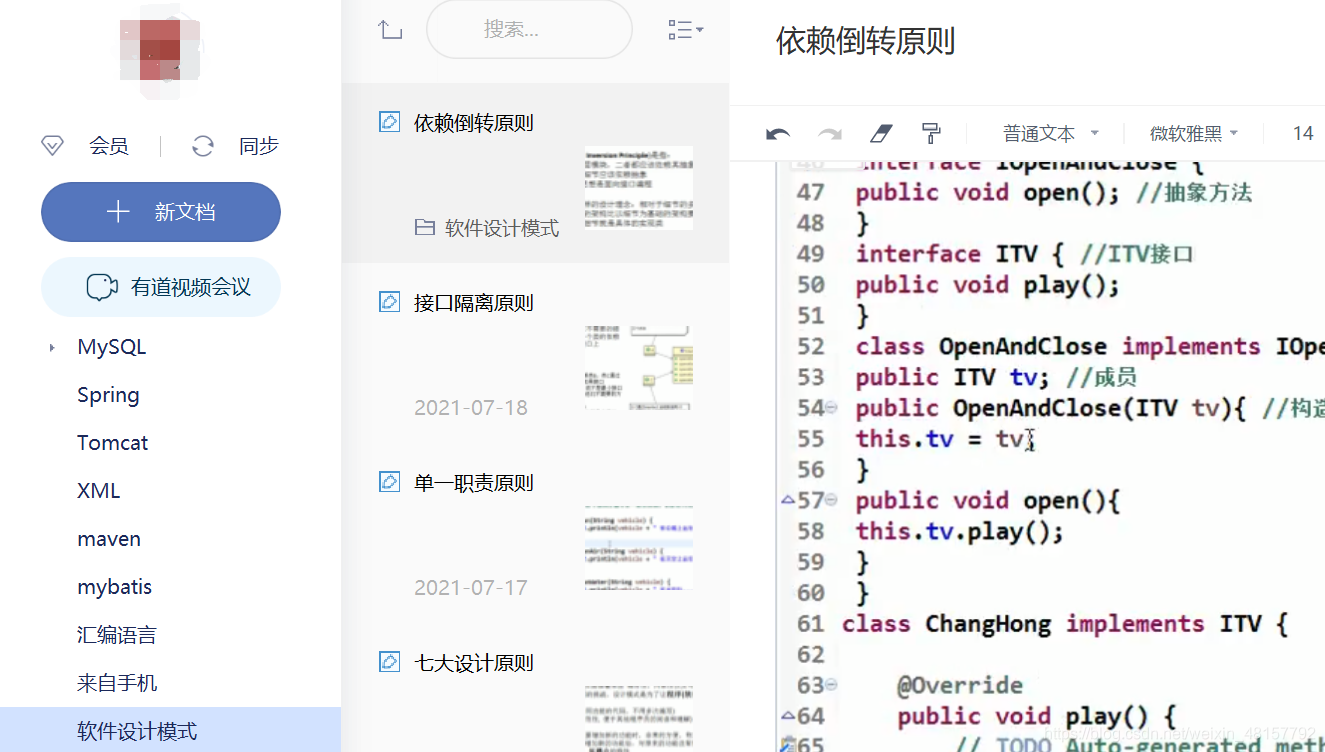Click code line 'class ChangHong implements ITV {'
The height and width of the screenshot is (752, 1325).
click(x=1065, y=624)
